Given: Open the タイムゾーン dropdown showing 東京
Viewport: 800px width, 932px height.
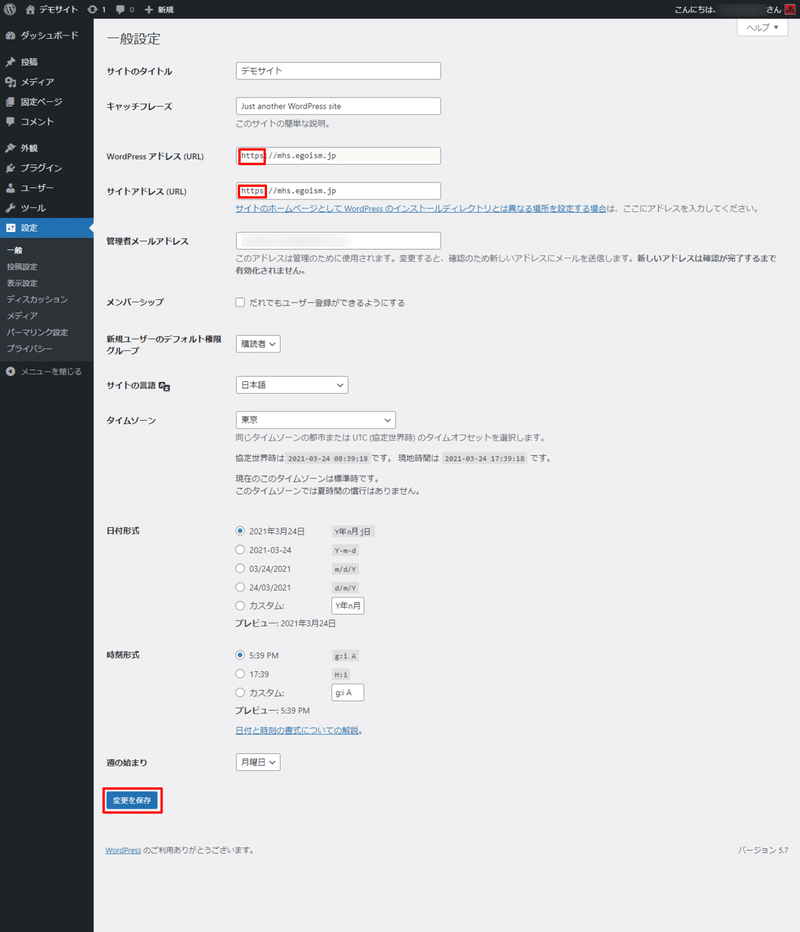Looking at the screenshot, I should coord(315,420).
